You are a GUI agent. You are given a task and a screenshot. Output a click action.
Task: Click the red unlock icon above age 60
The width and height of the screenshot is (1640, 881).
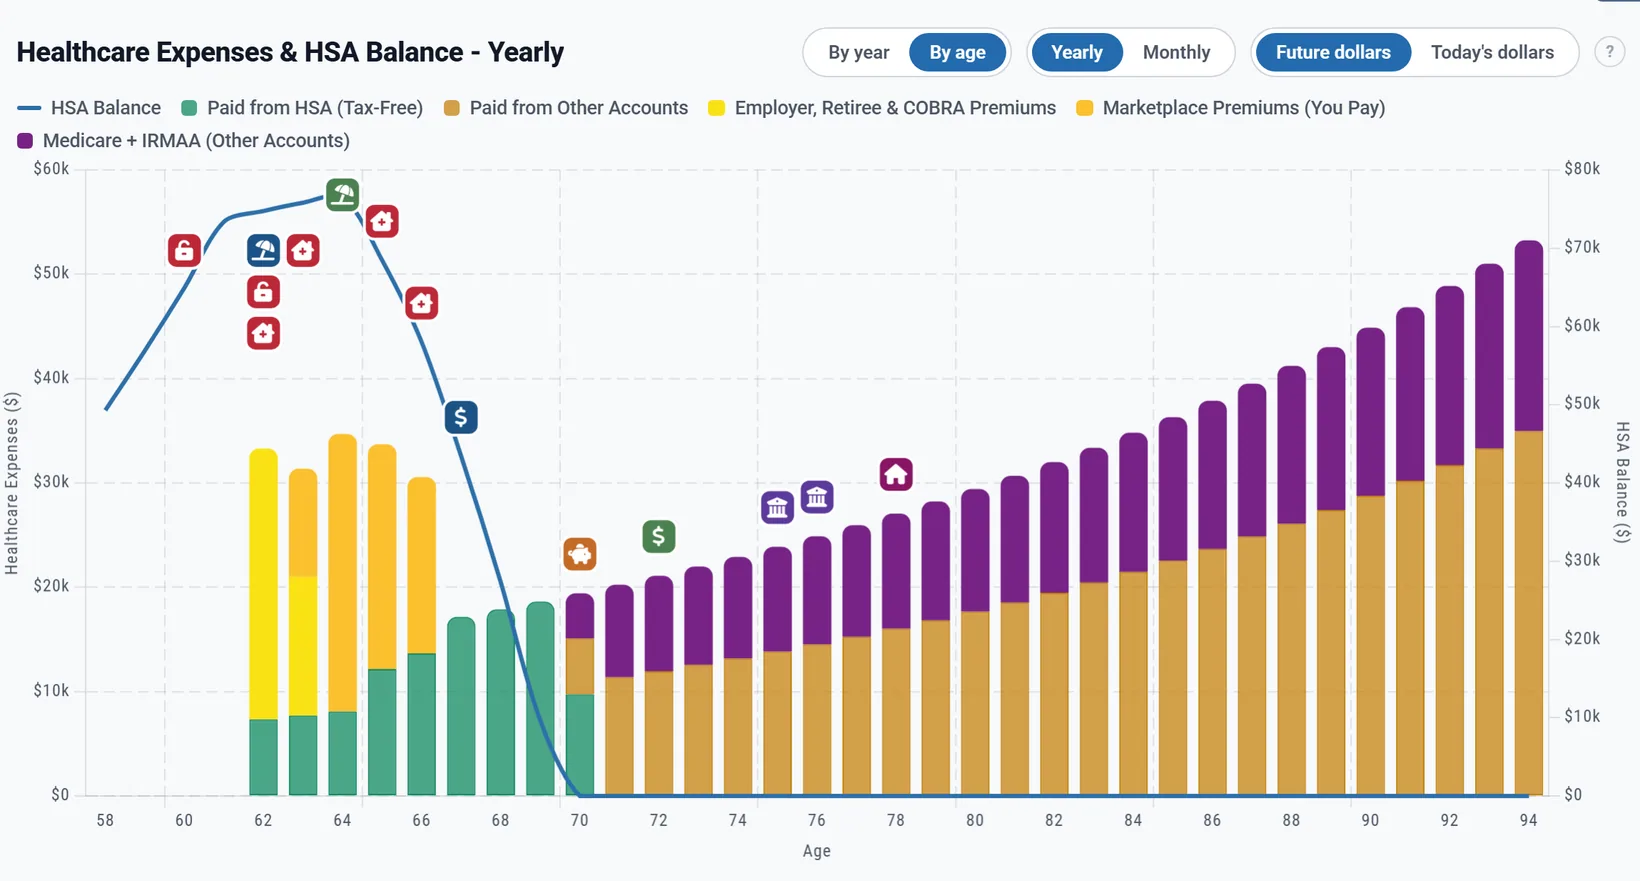184,250
